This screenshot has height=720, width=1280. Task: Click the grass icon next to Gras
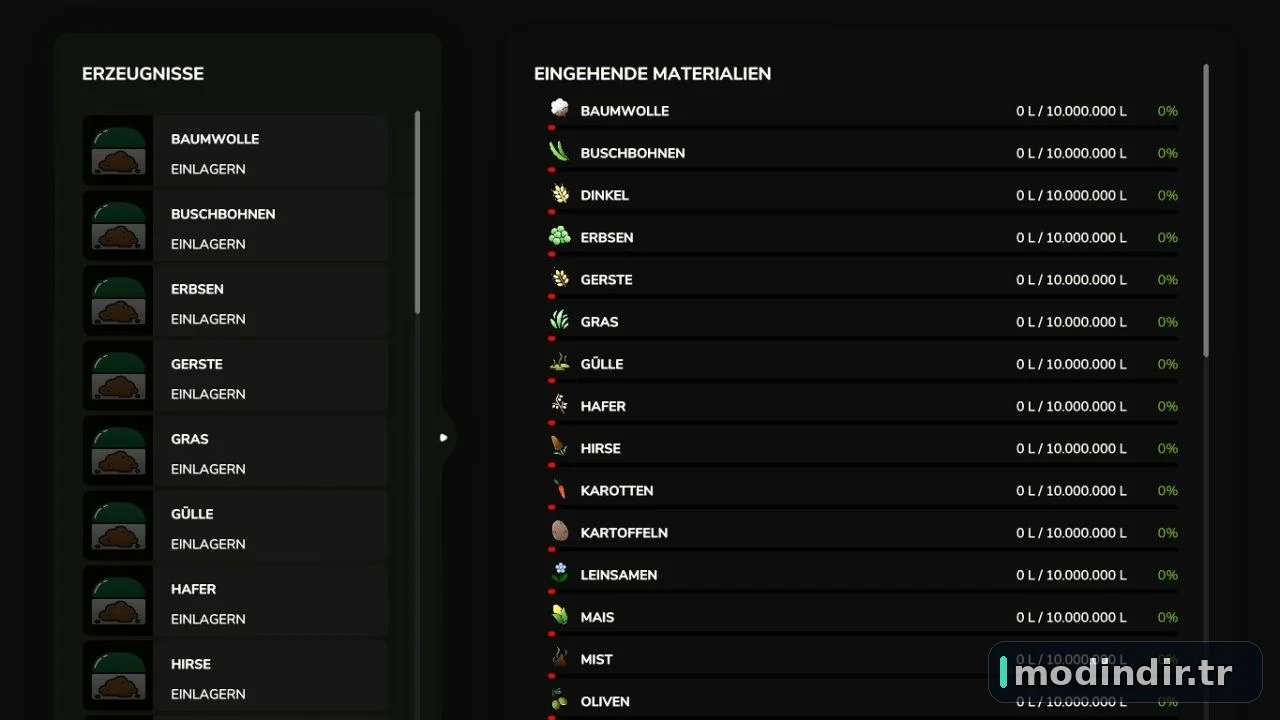pyautogui.click(x=559, y=320)
